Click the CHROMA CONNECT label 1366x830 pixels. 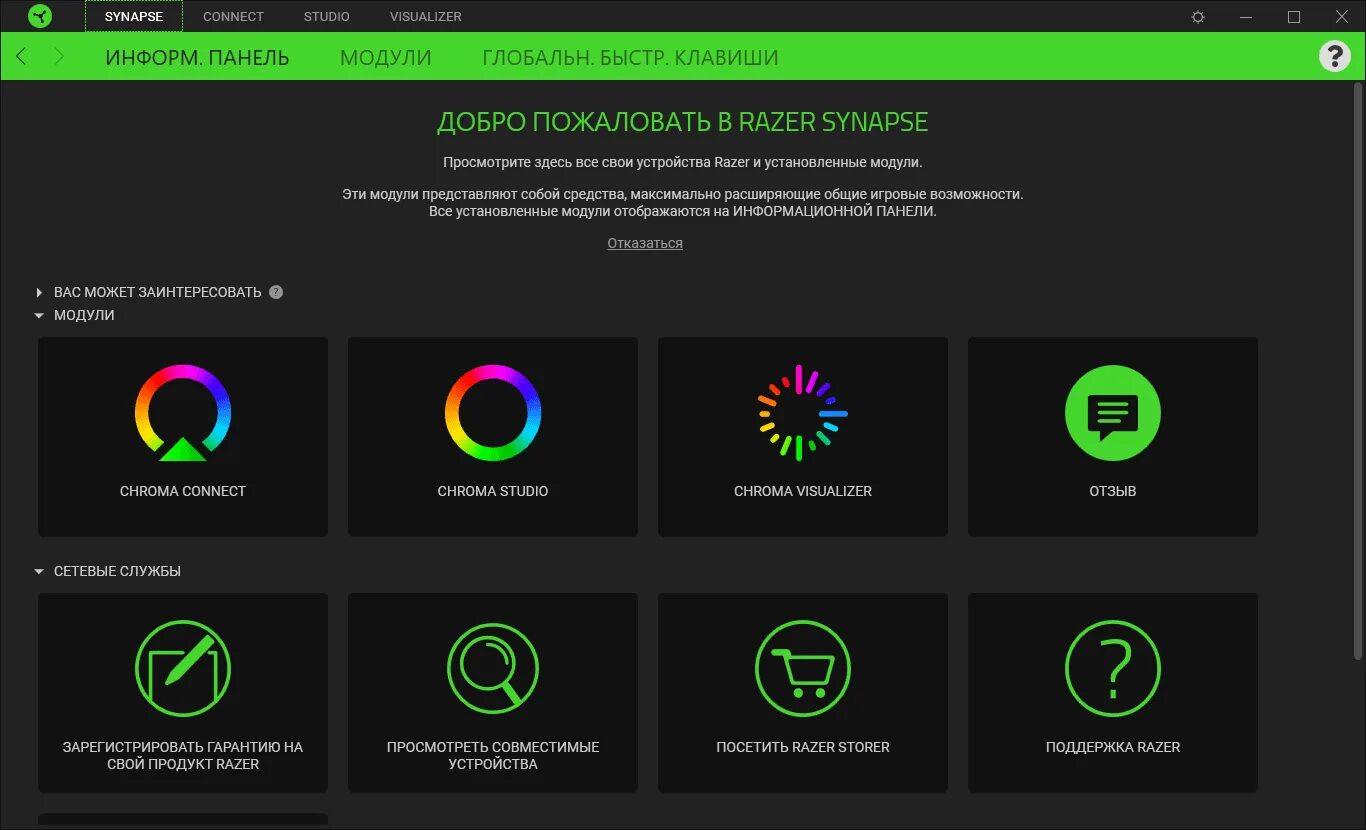pos(183,491)
